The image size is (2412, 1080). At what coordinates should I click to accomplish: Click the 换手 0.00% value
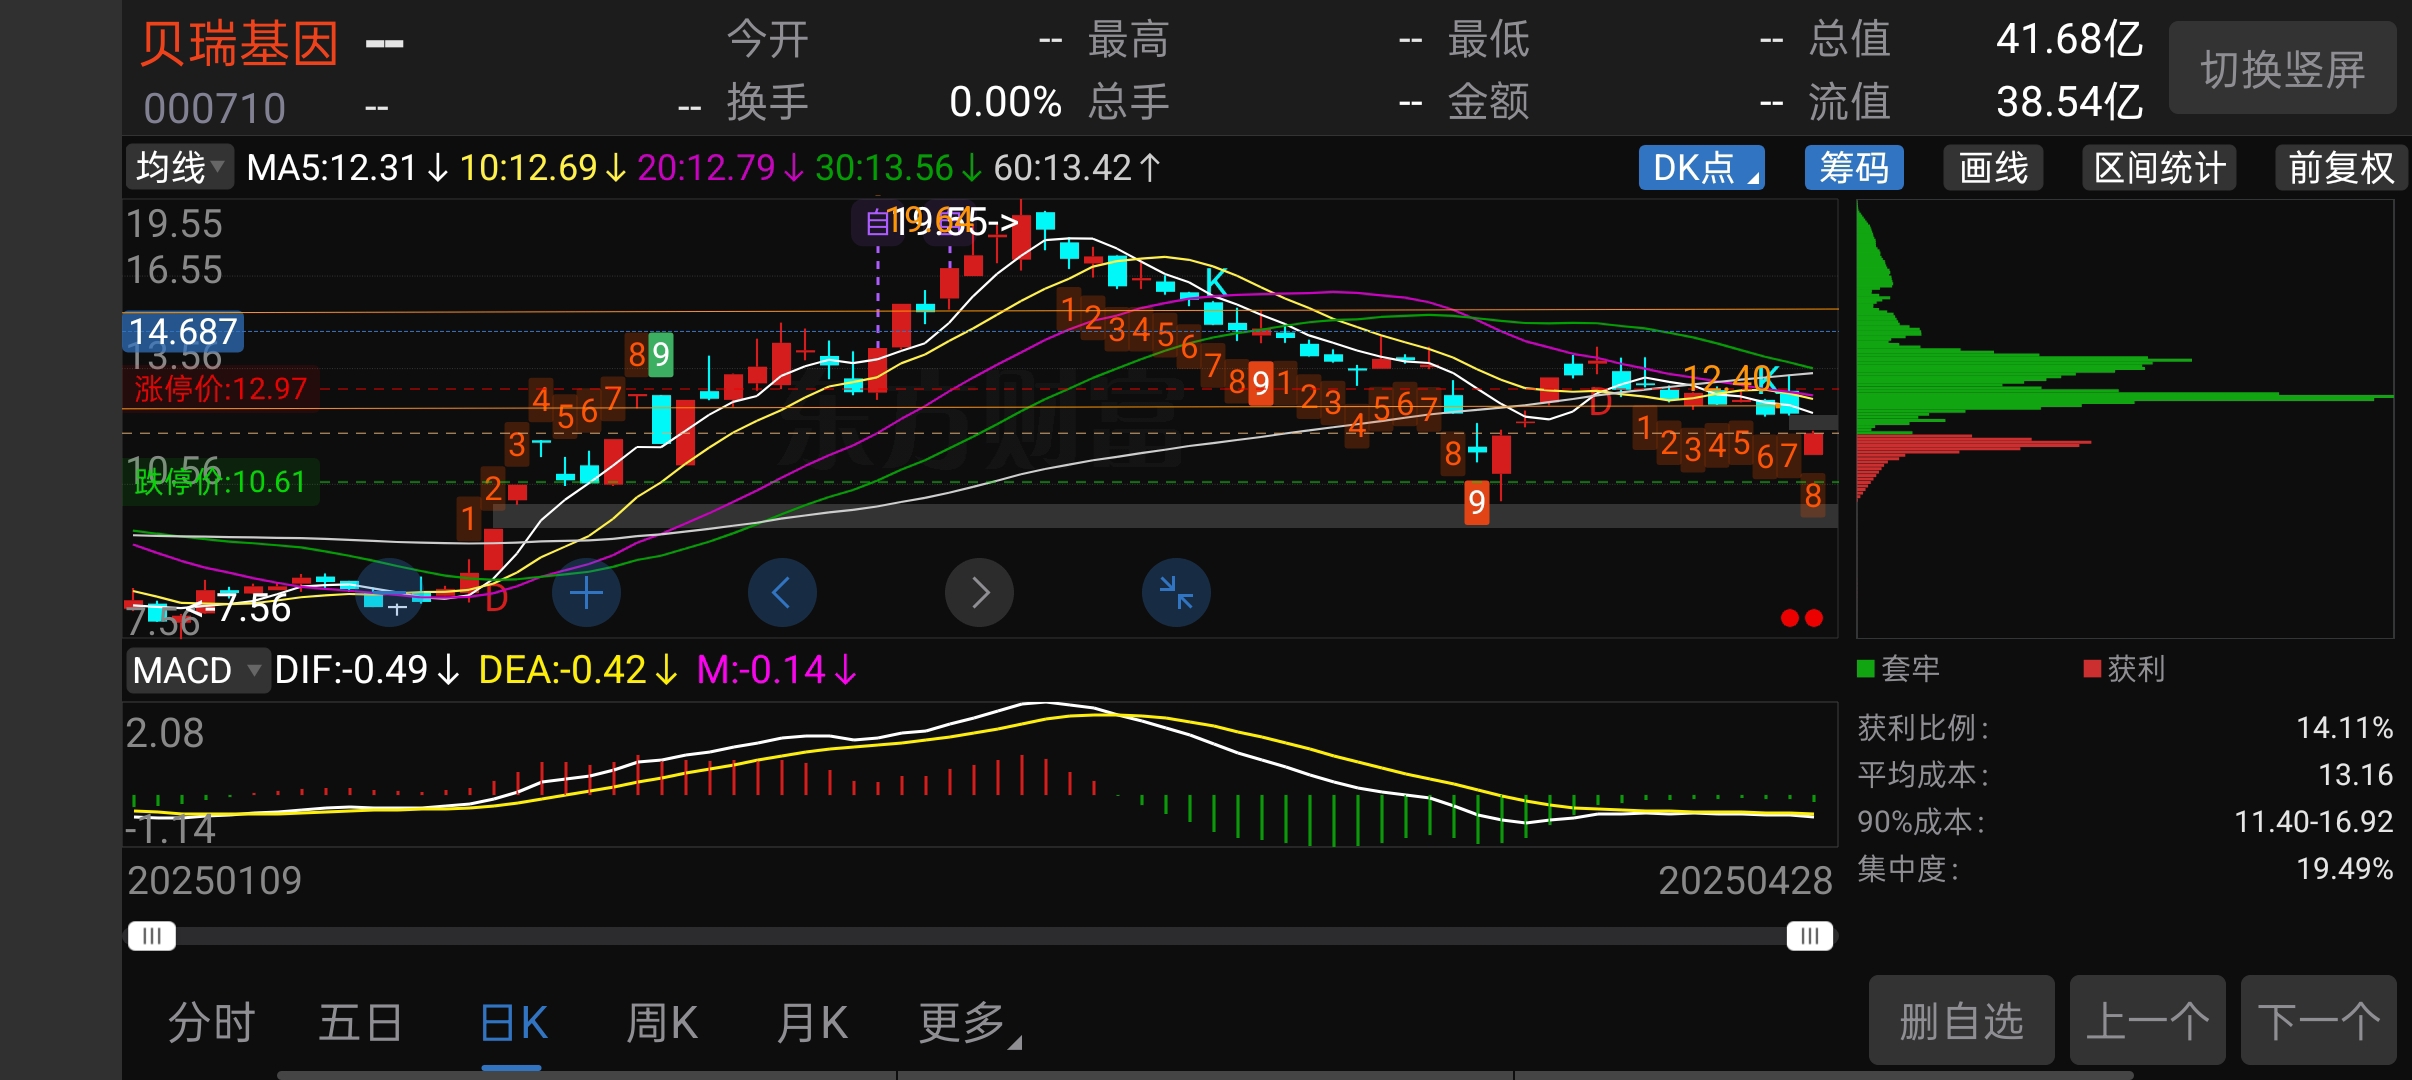tap(1005, 102)
